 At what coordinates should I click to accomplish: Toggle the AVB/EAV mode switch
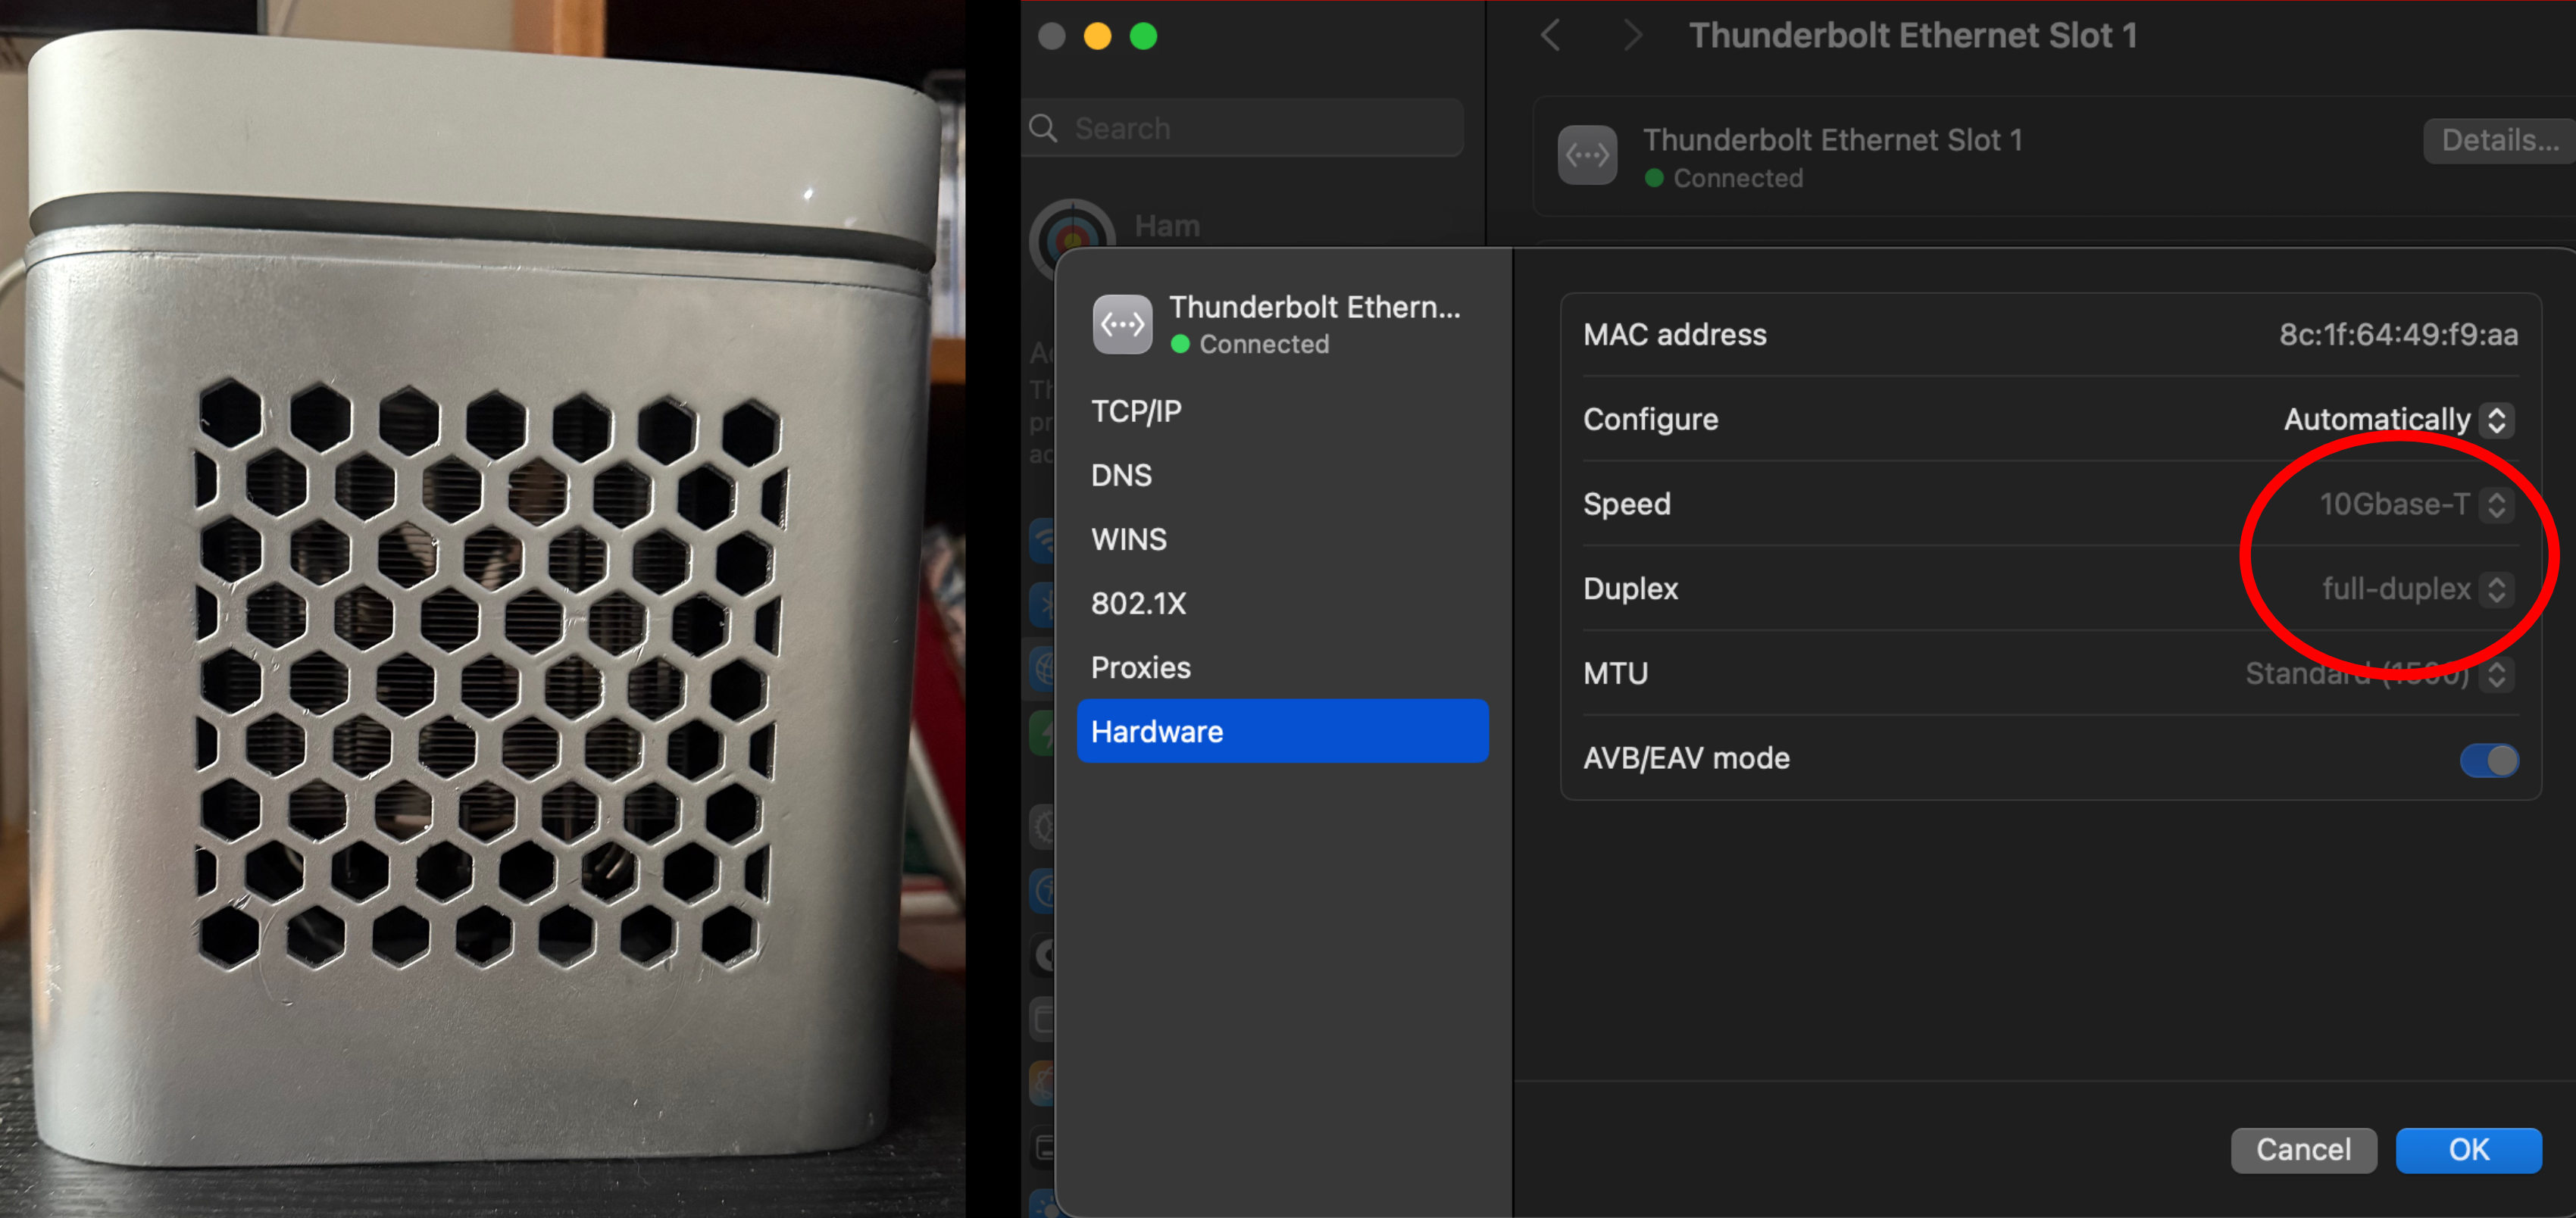2488,760
